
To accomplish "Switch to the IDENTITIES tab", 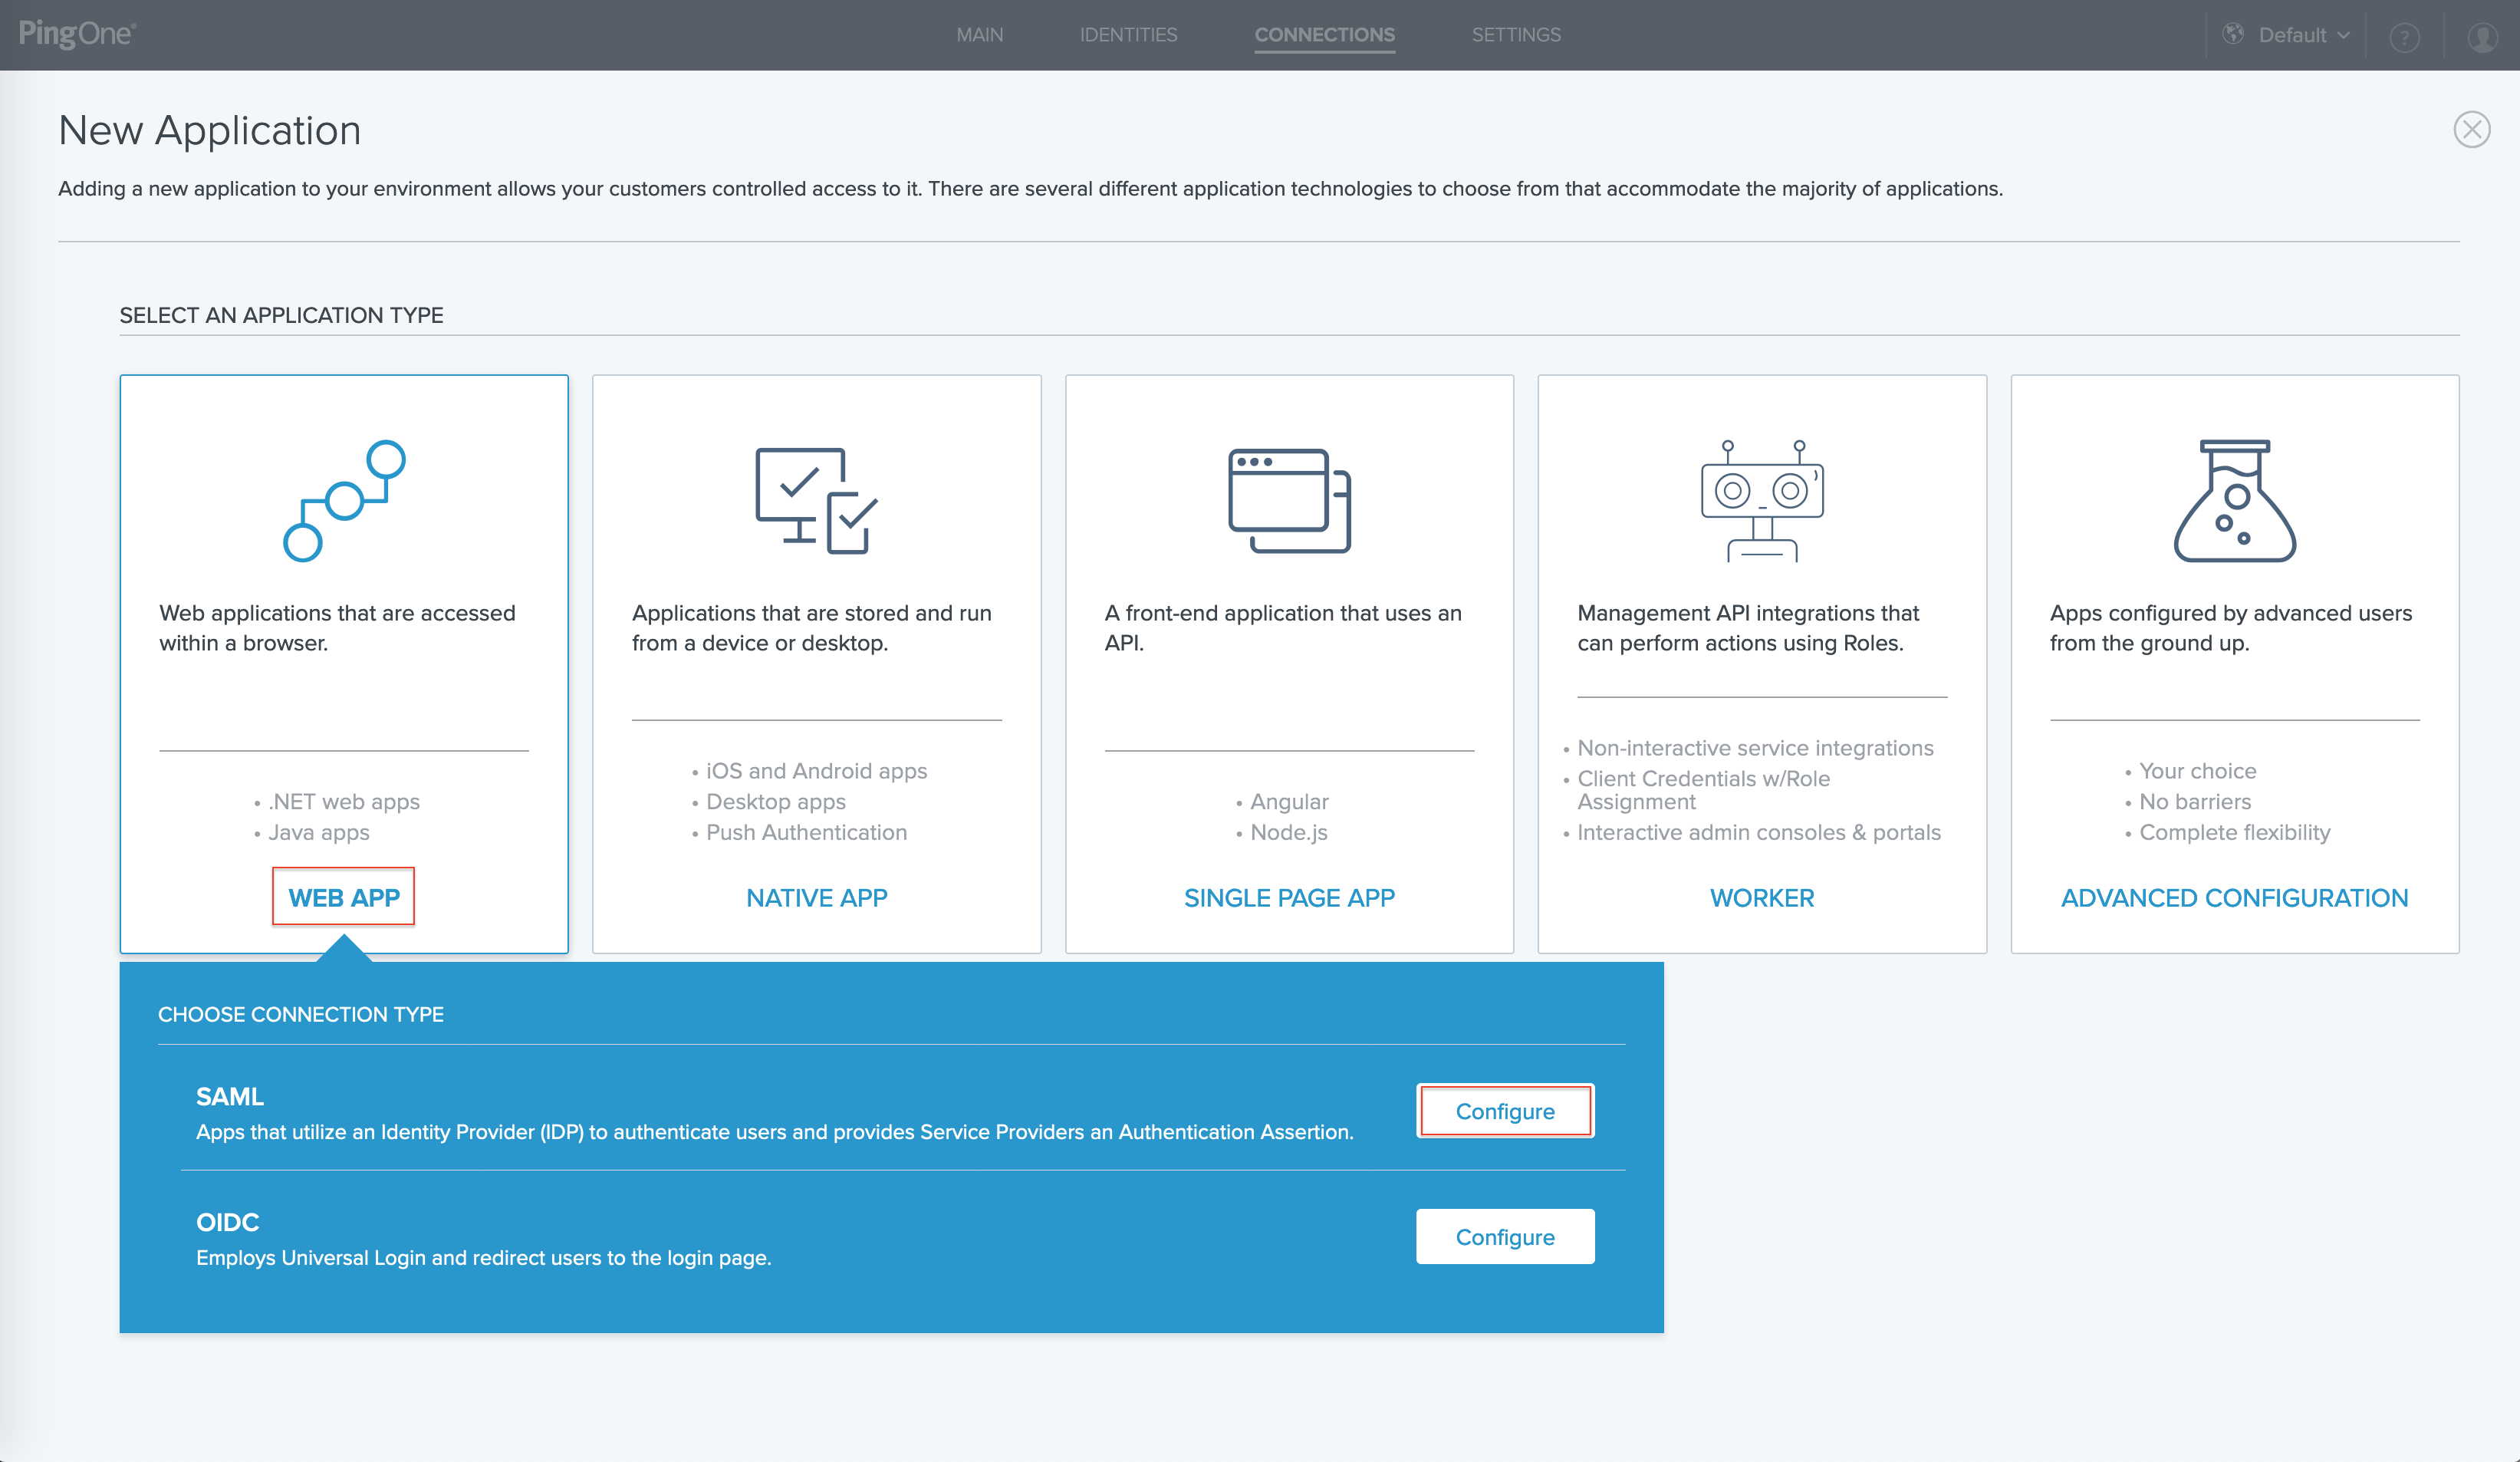I will [1128, 35].
